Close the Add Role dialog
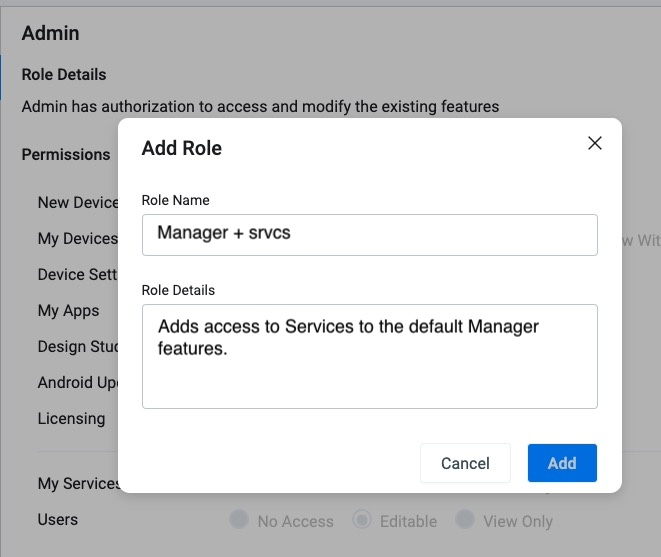Image resolution: width=661 pixels, height=557 pixels. (595, 143)
